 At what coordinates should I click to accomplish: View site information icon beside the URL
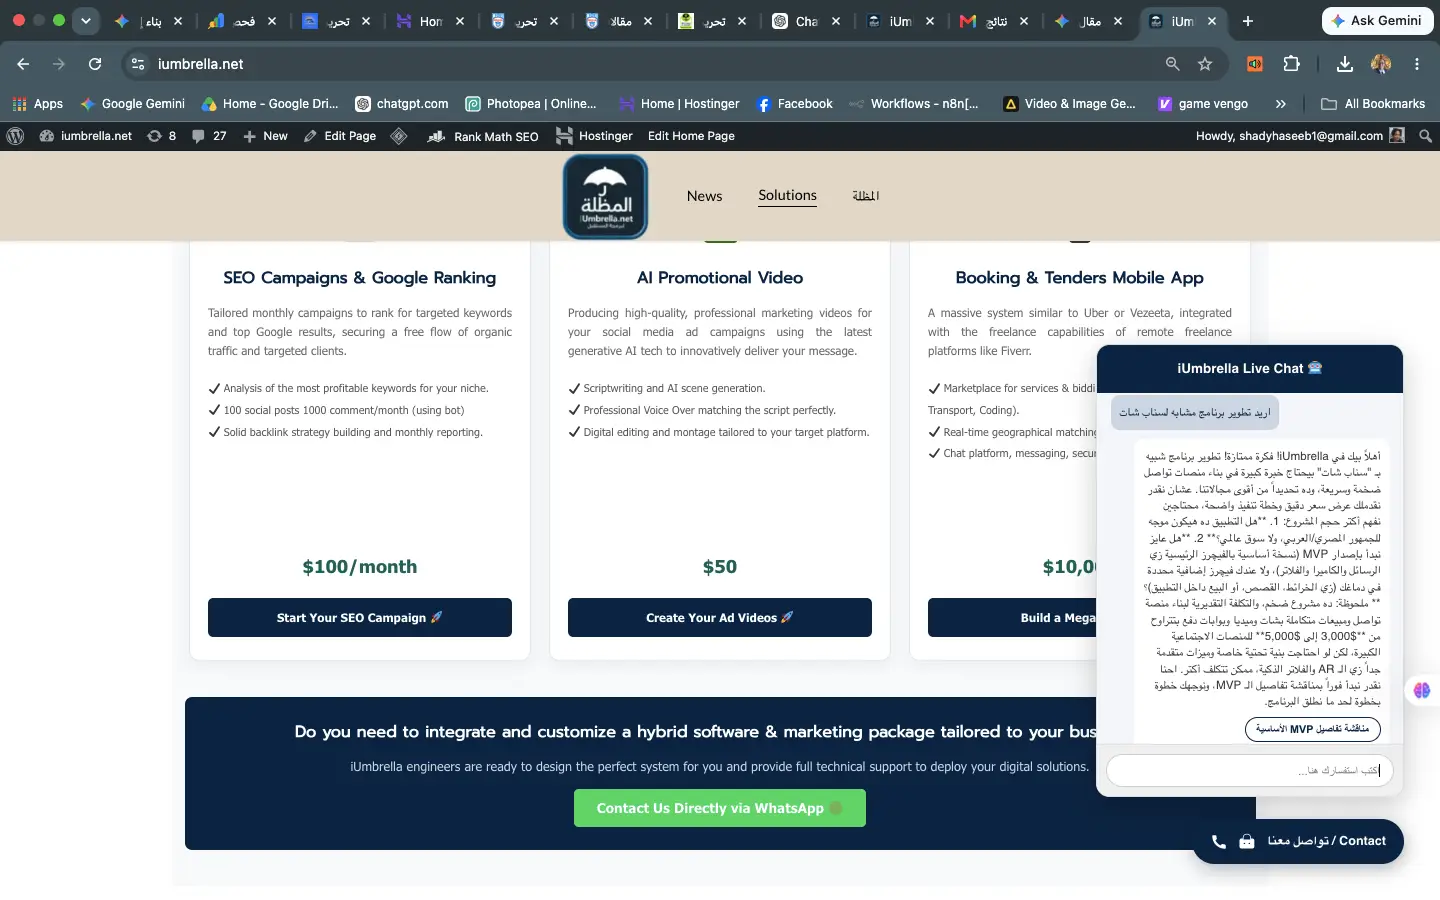[x=138, y=64]
